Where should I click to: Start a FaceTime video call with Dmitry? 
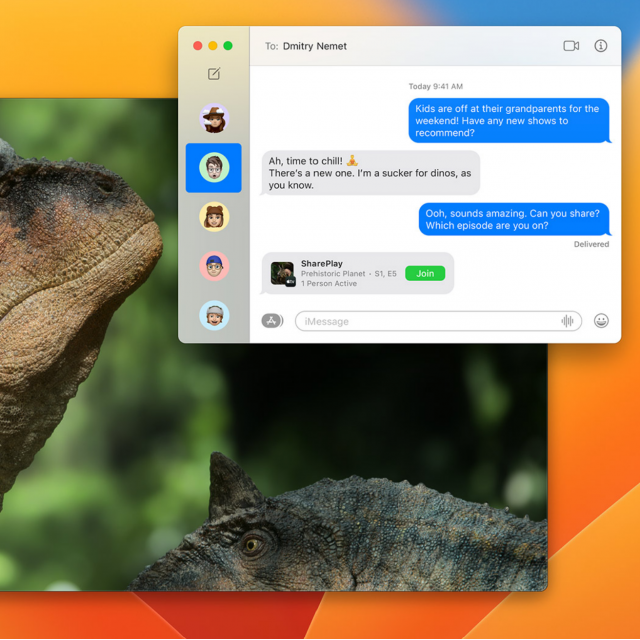coord(571,46)
